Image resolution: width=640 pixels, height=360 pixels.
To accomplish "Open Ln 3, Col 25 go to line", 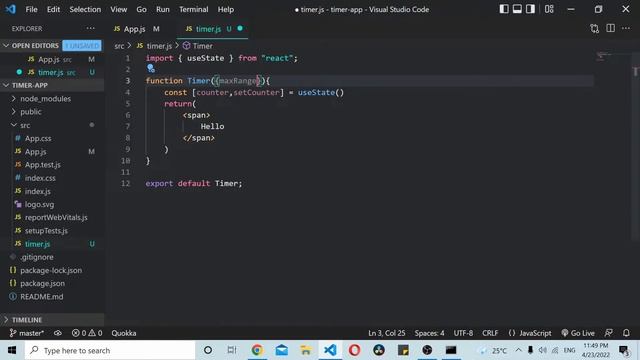I will coord(387,333).
